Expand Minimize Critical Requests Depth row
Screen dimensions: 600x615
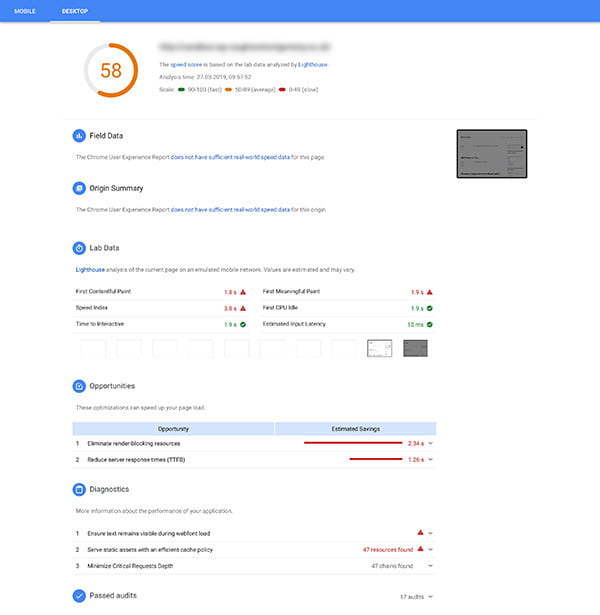pos(431,566)
